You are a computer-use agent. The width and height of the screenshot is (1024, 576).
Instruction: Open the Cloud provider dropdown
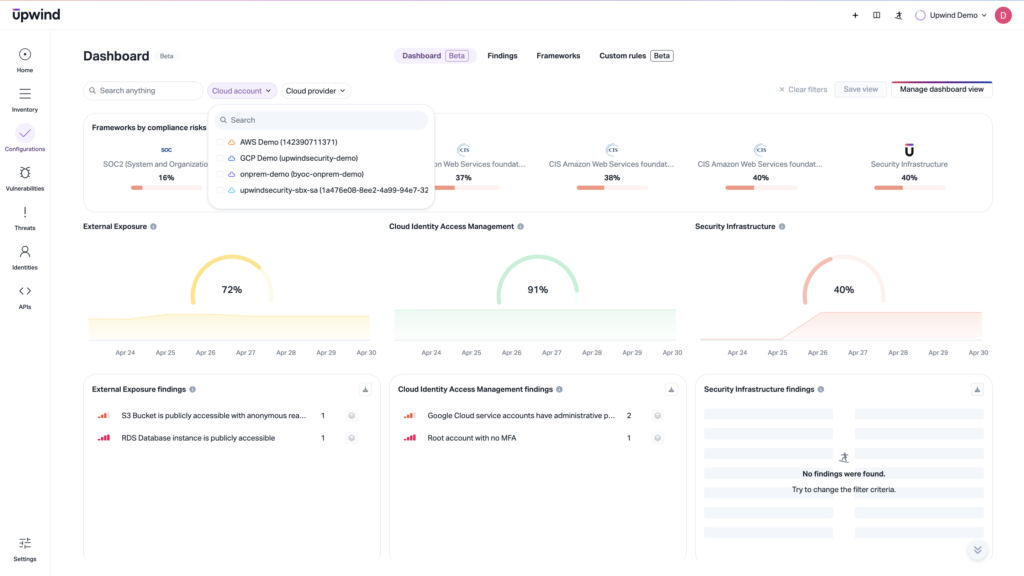tap(316, 90)
